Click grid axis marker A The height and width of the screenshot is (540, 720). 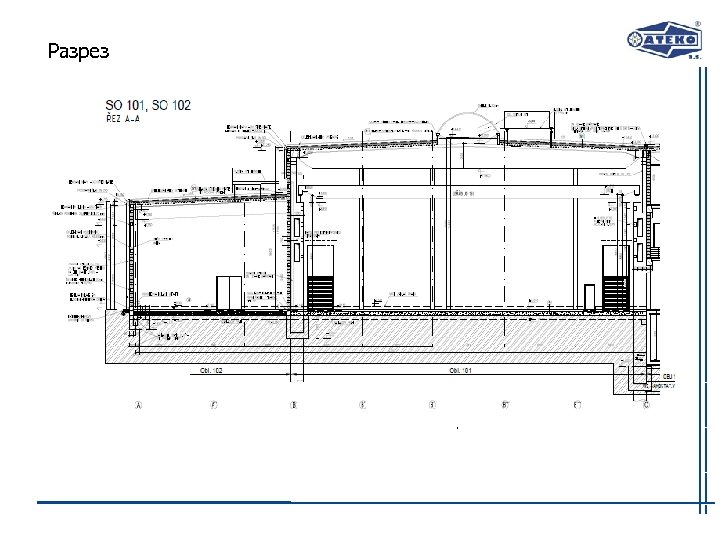tap(139, 405)
